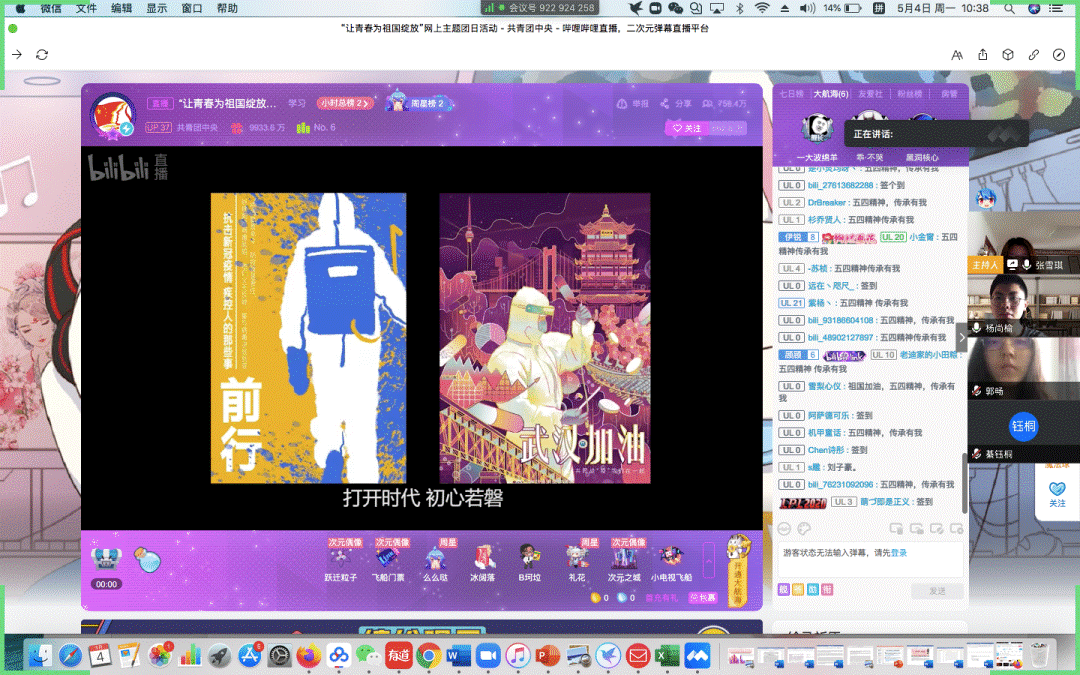Reload the page with the refresh icon
This screenshot has width=1080, height=675.
click(42, 54)
